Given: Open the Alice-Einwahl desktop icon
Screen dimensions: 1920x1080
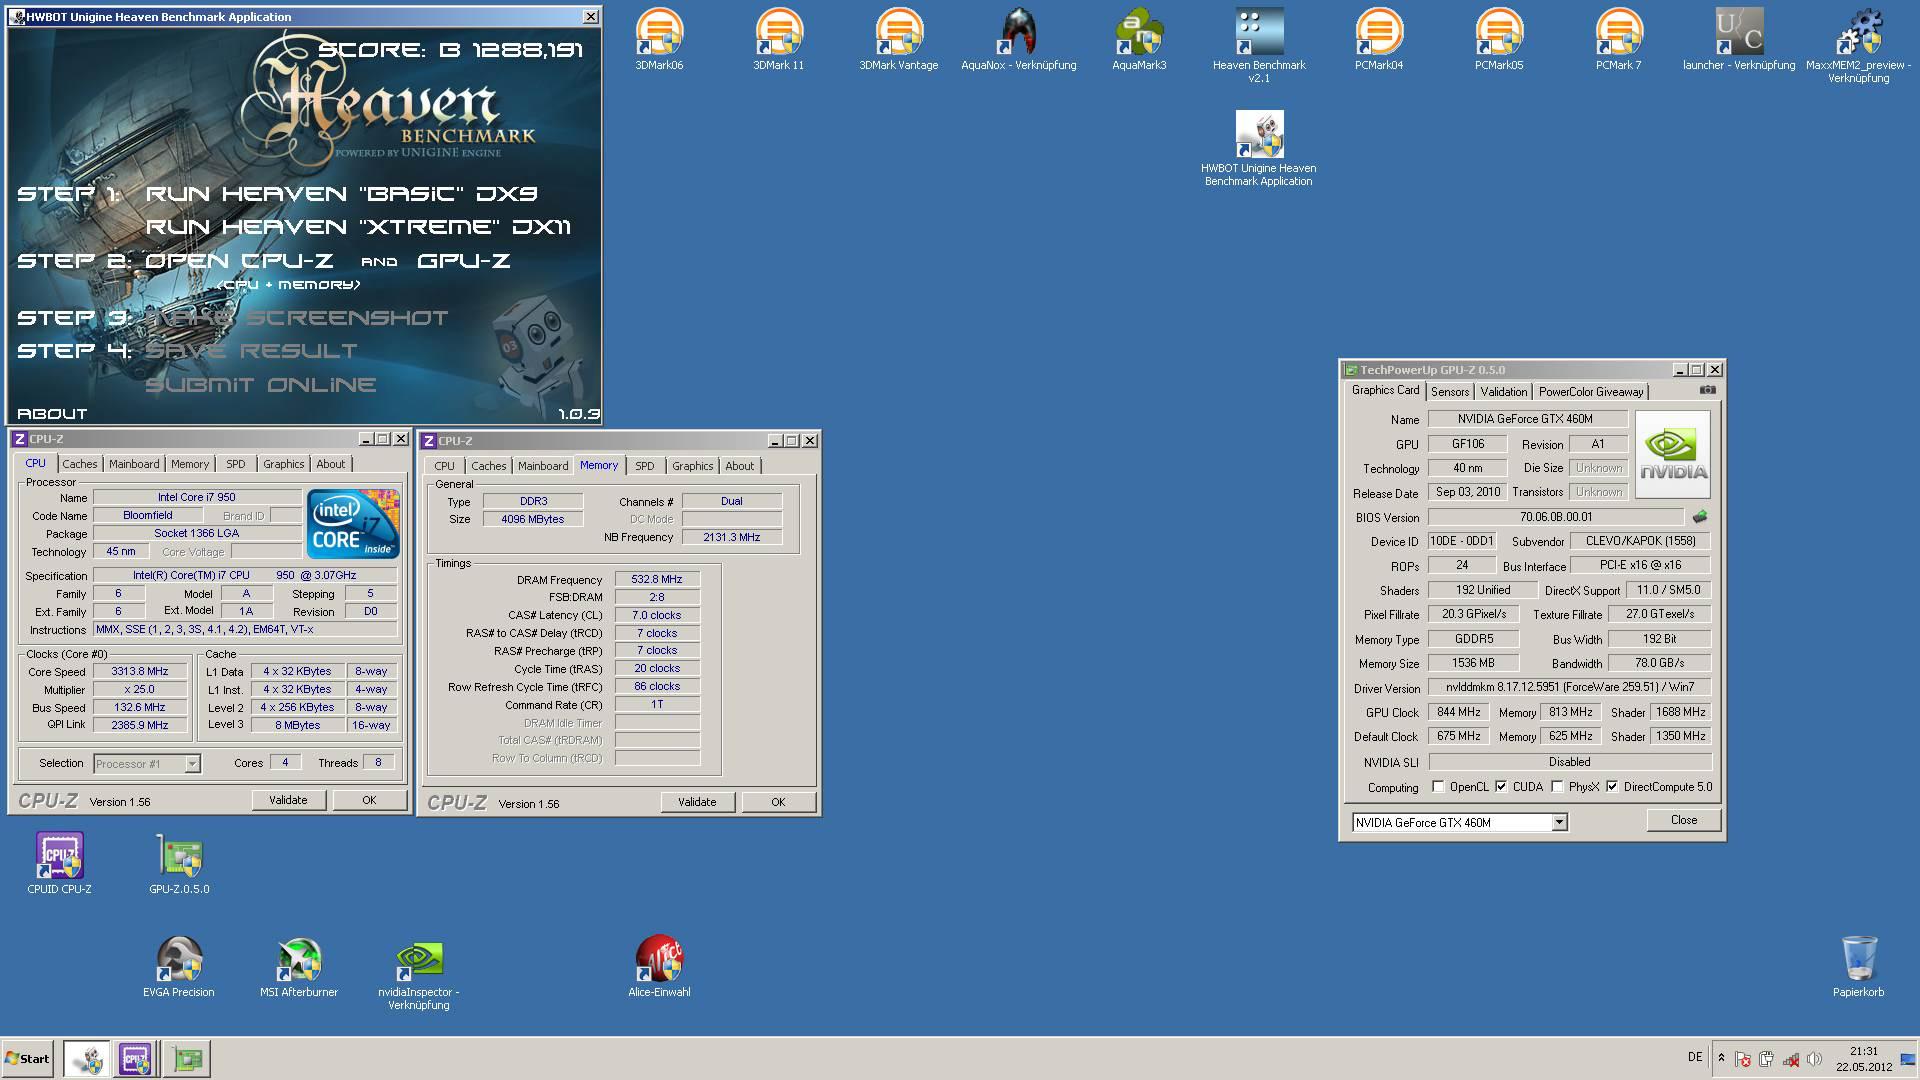Looking at the screenshot, I should pyautogui.click(x=659, y=967).
